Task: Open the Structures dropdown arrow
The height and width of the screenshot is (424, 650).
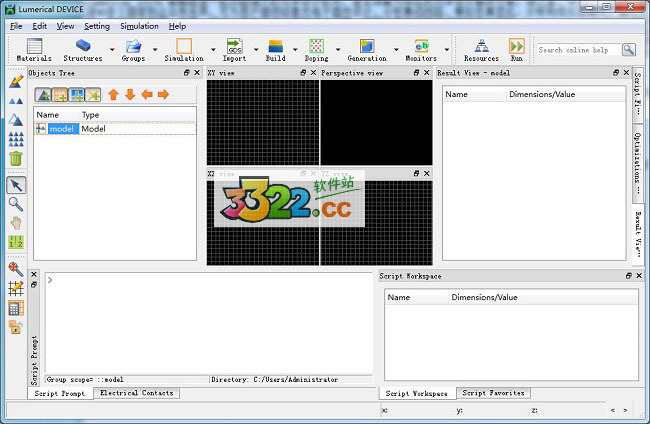Action: tap(112, 50)
